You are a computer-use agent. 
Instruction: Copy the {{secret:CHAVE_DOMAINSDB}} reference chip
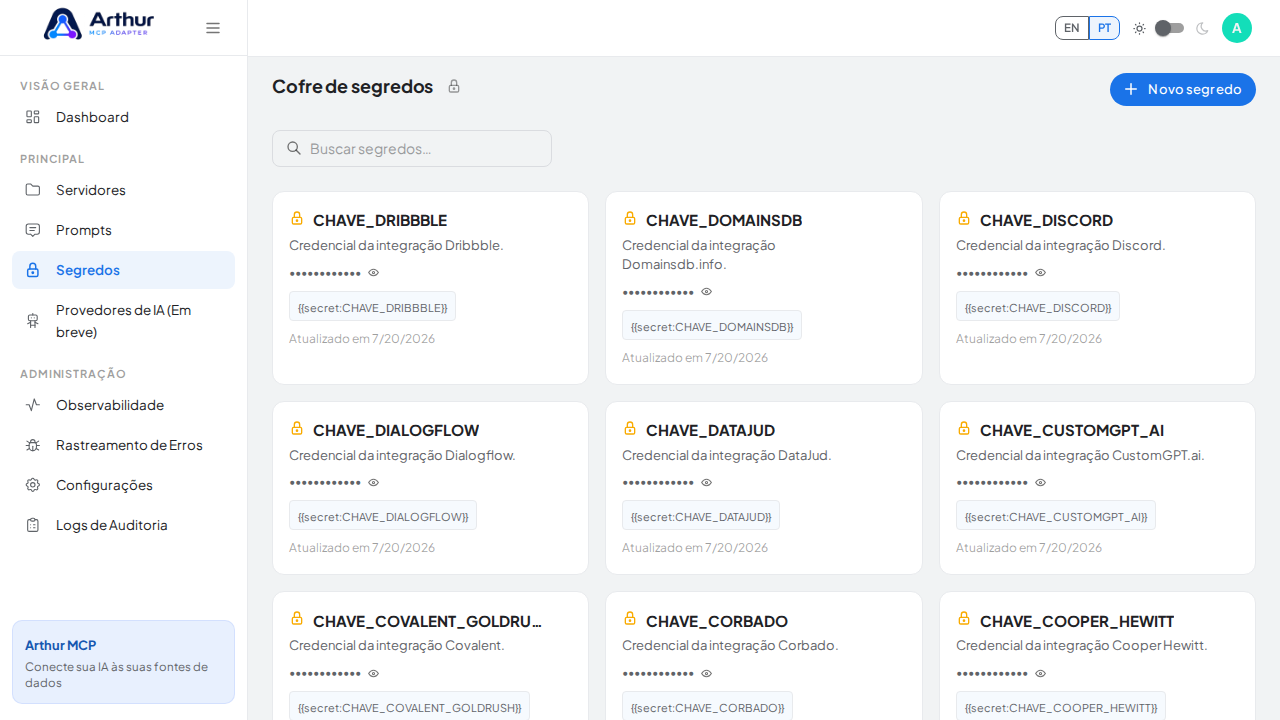[712, 326]
